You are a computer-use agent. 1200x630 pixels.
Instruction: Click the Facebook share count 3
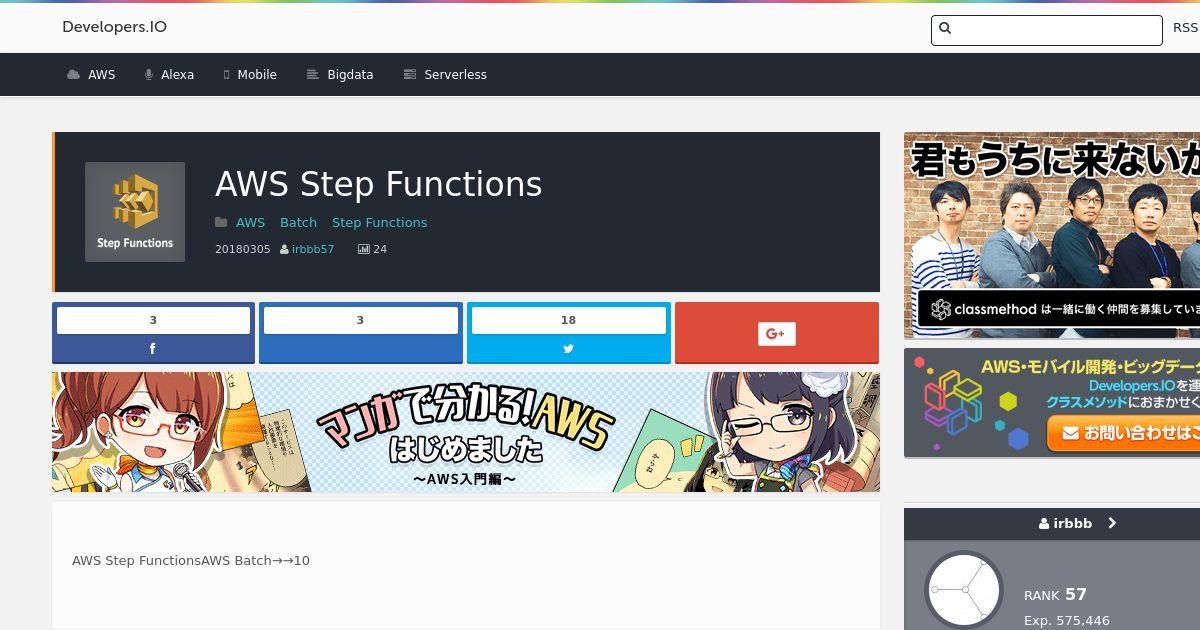tap(153, 320)
